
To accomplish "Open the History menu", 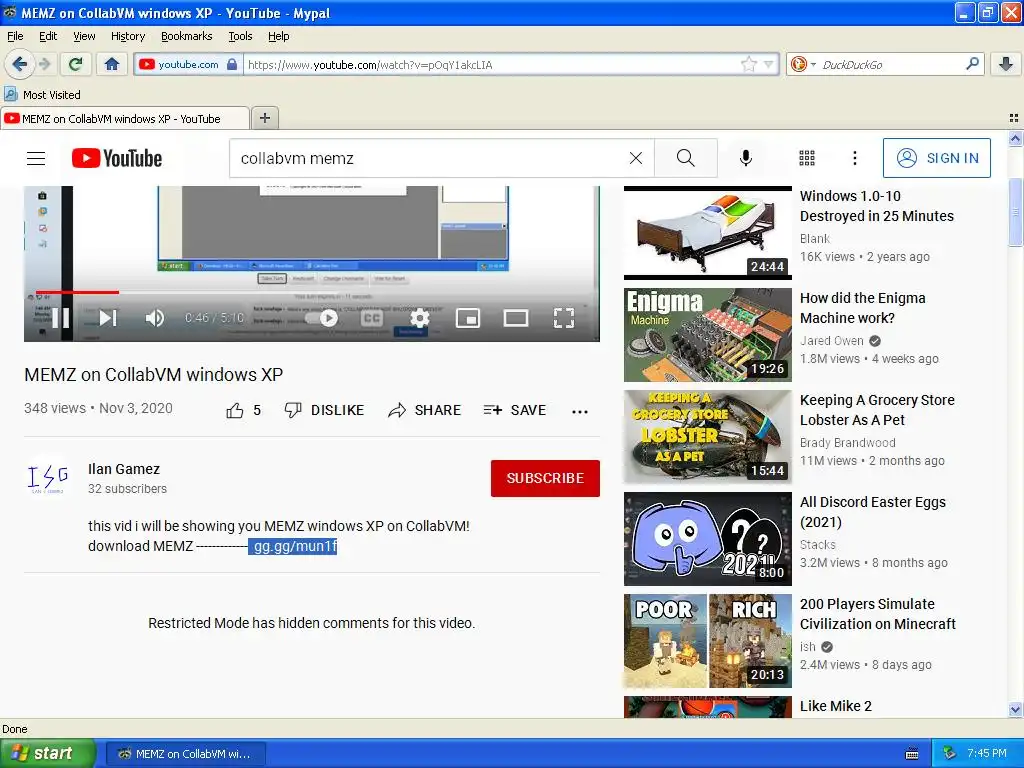I will point(128,36).
